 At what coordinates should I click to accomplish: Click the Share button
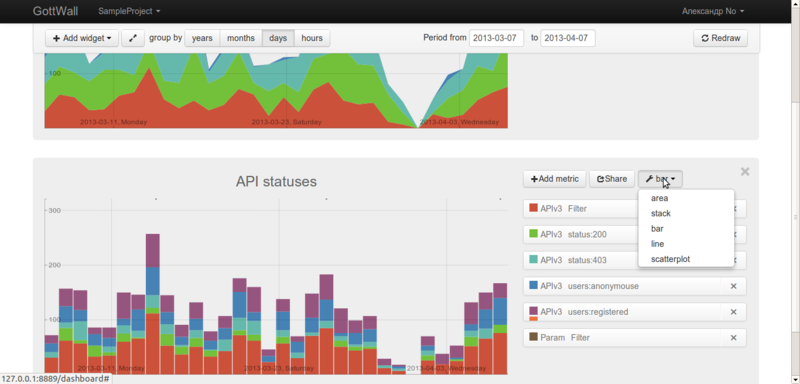tap(612, 179)
